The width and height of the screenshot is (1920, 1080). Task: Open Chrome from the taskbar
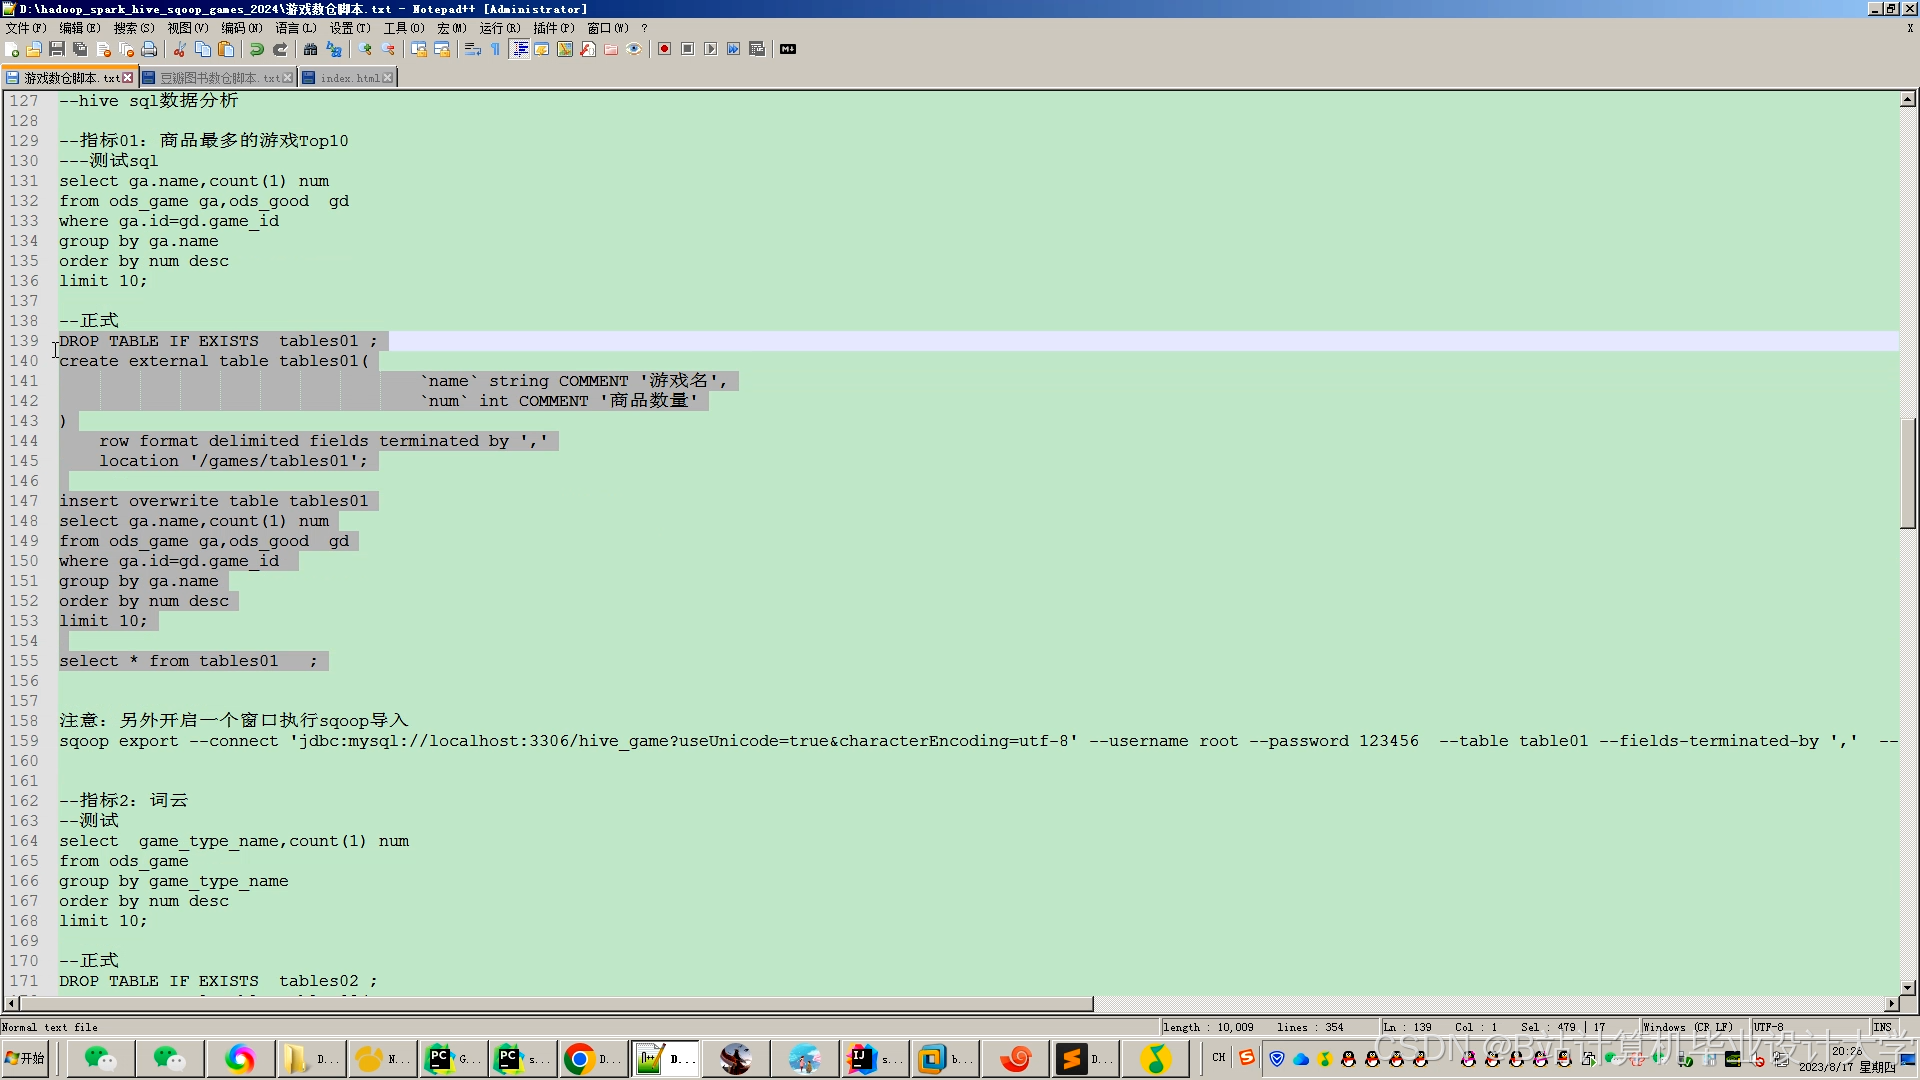coord(580,1058)
